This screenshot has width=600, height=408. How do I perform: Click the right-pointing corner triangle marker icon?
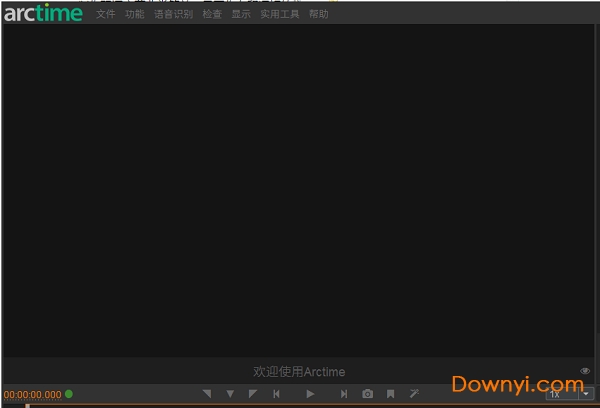pos(253,394)
